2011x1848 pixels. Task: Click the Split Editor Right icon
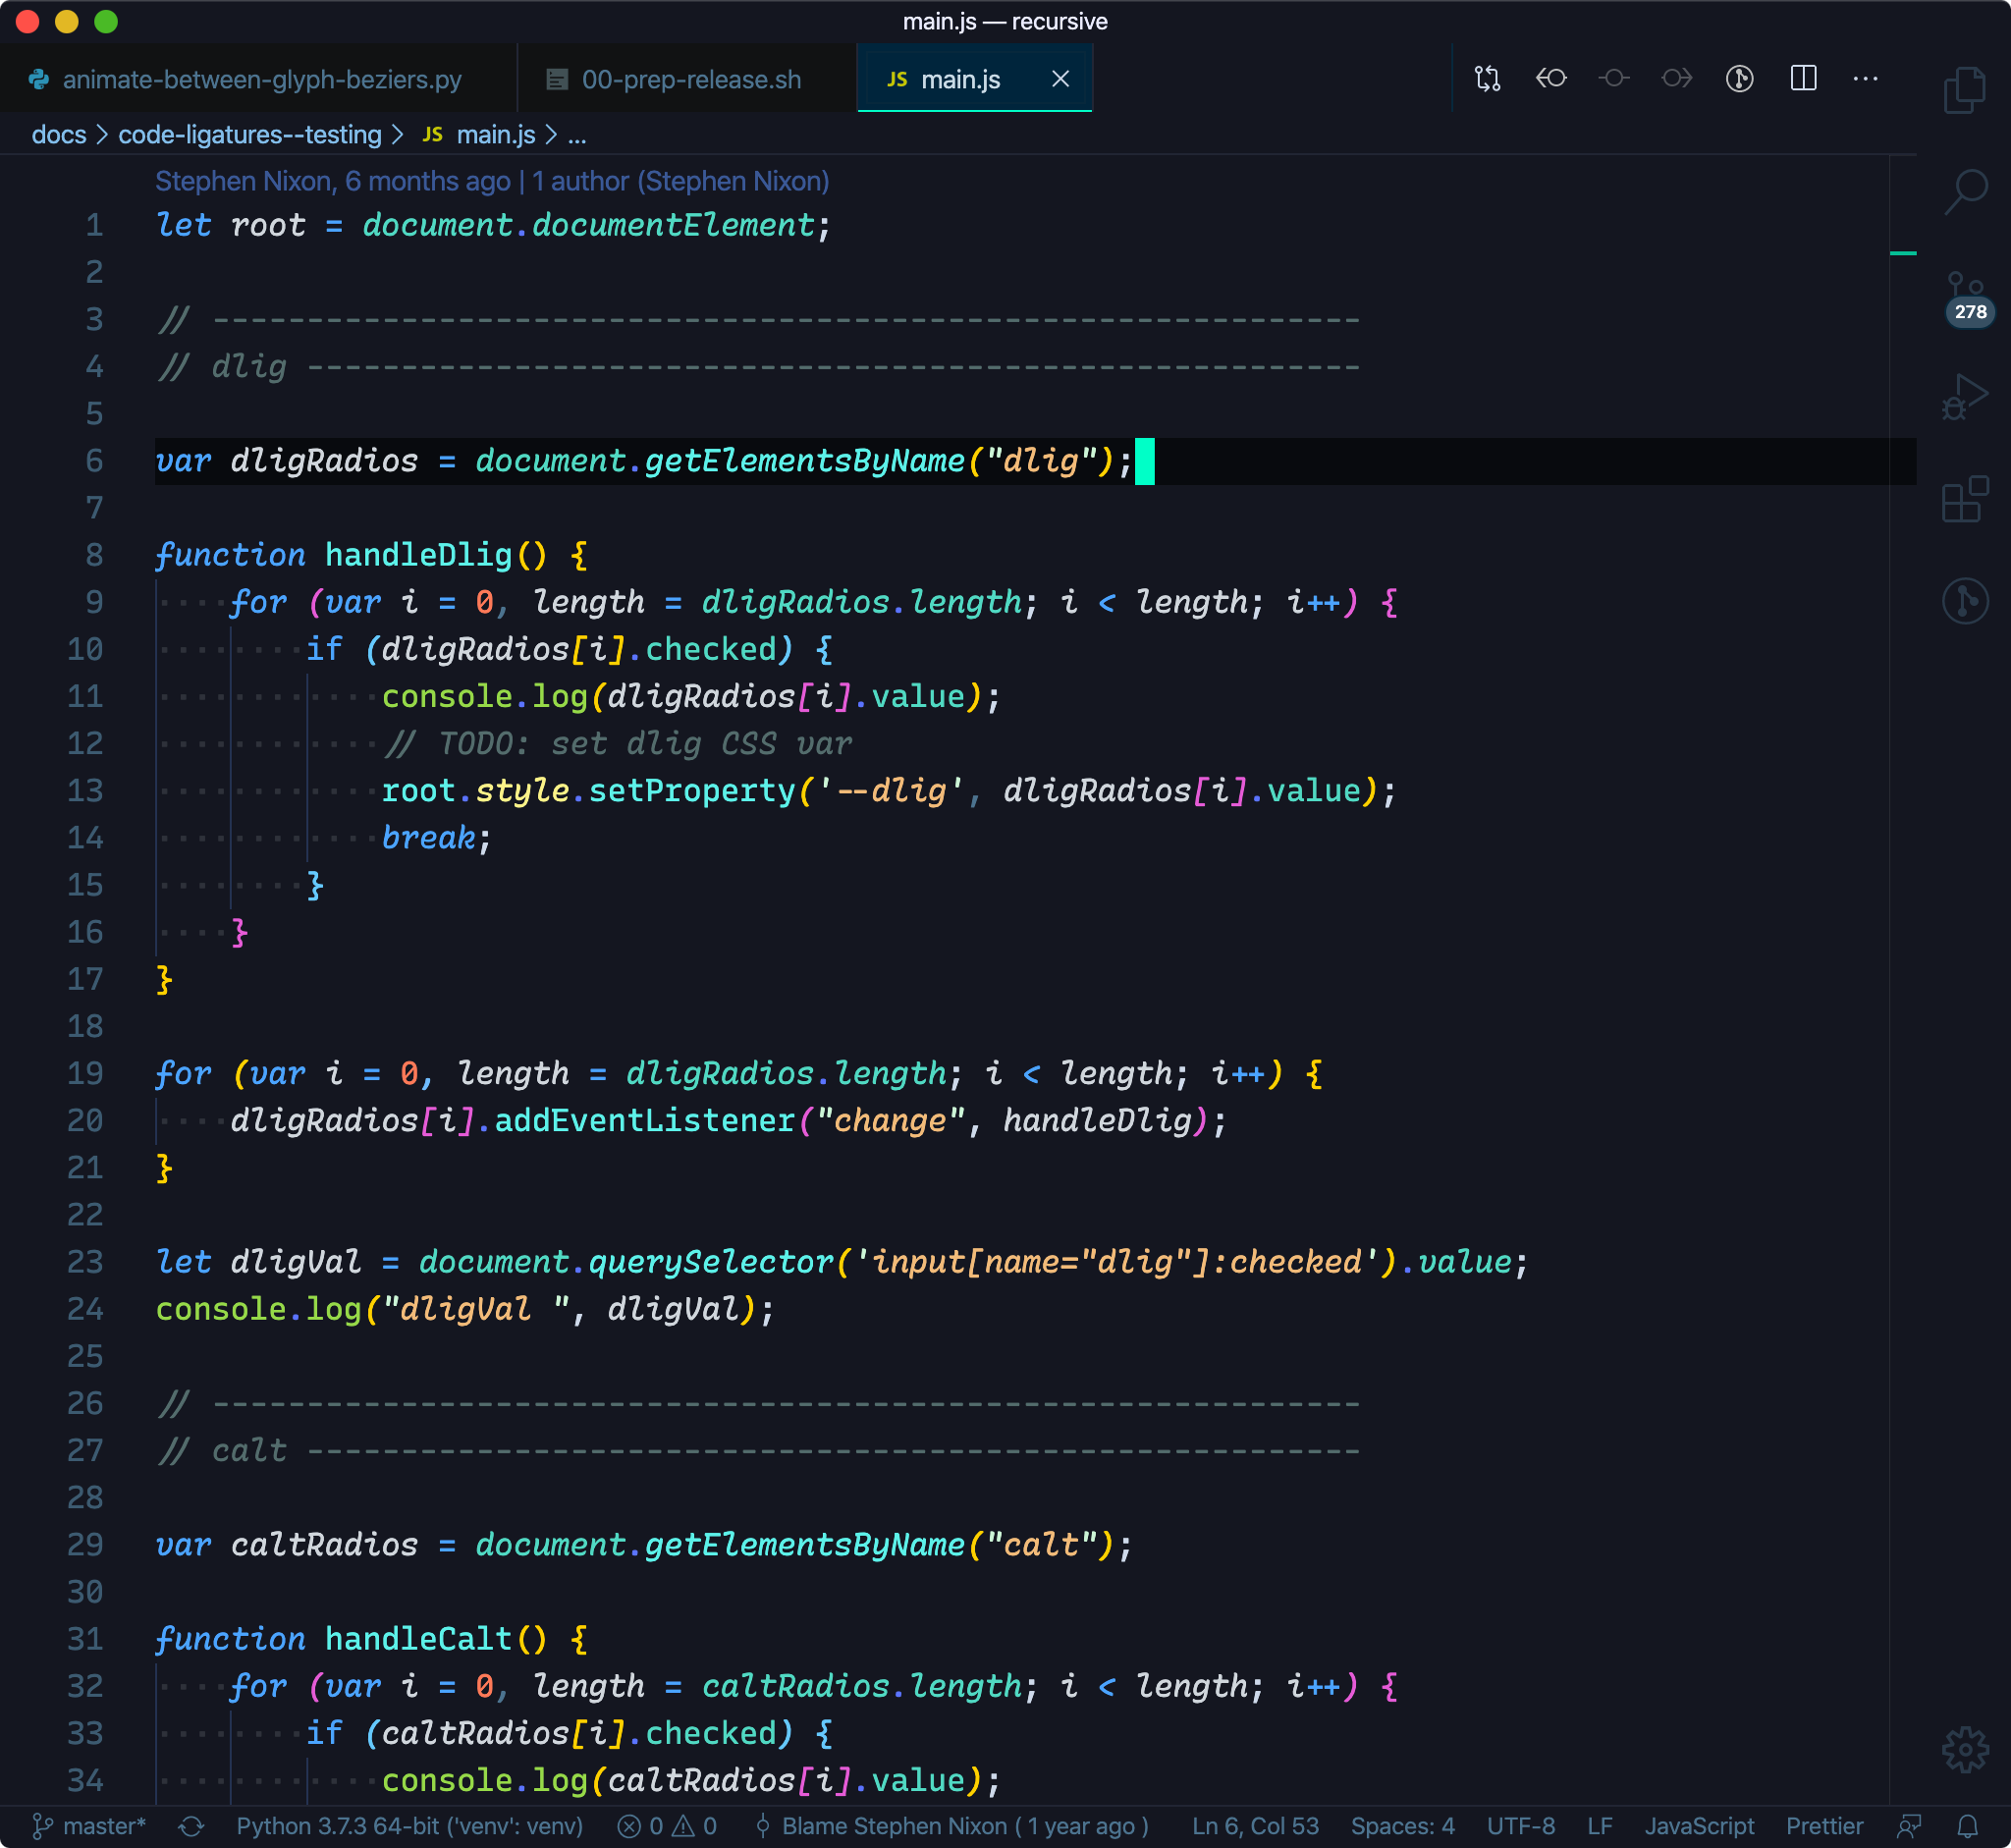[x=1803, y=79]
